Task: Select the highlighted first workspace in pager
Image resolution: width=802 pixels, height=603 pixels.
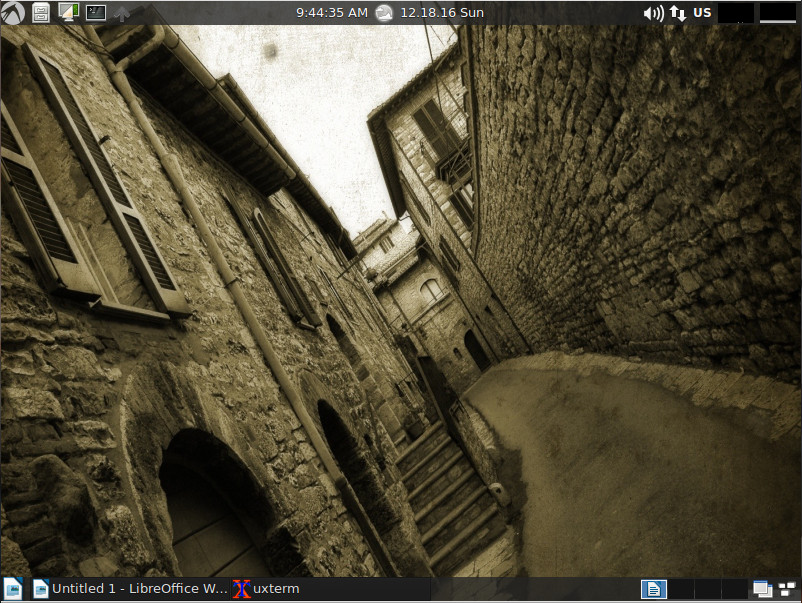Action: click(x=654, y=589)
